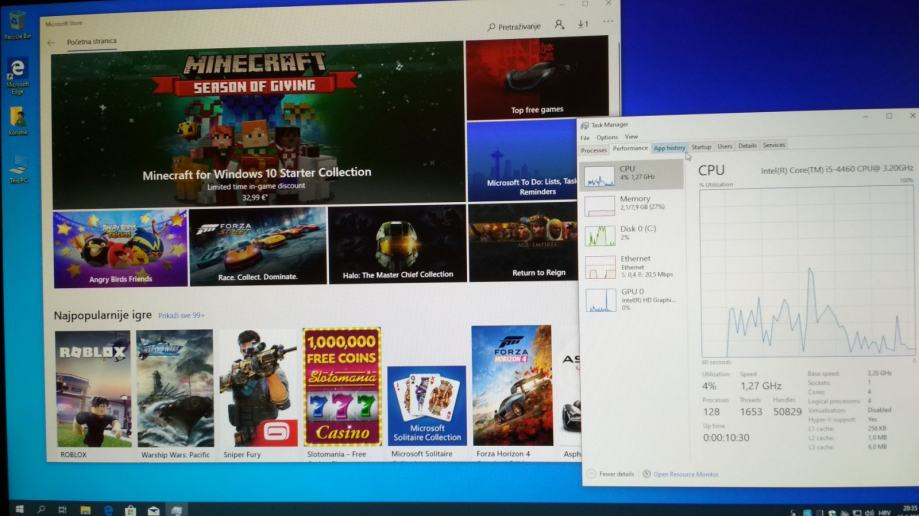The image size is (919, 516).
Task: Click the 128 processes value
Action: pos(711,412)
